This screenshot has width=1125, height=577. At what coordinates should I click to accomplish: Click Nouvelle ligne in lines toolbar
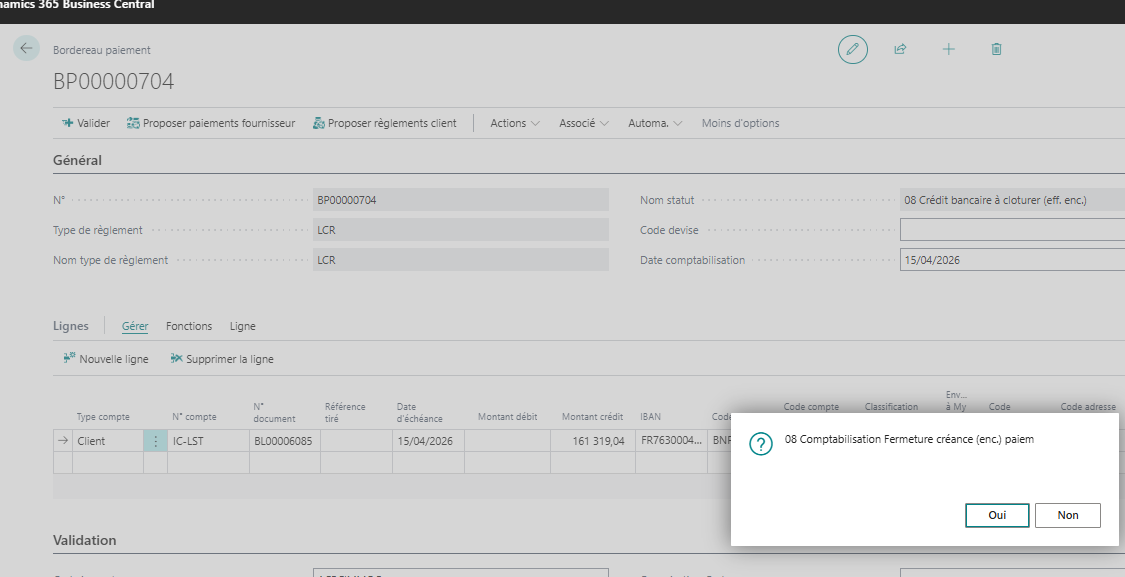pyautogui.click(x=106, y=359)
